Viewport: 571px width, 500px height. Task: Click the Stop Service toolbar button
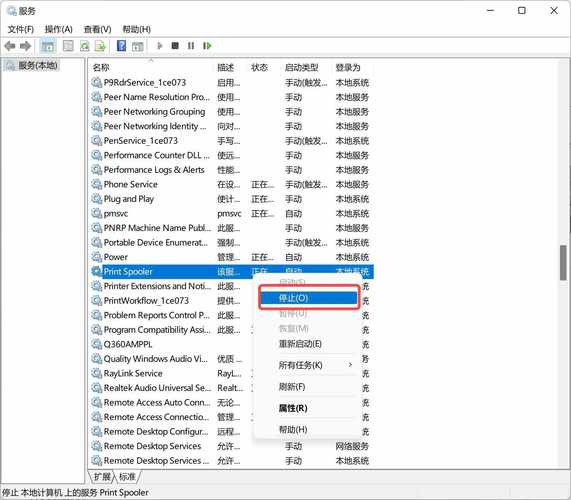[x=175, y=46]
